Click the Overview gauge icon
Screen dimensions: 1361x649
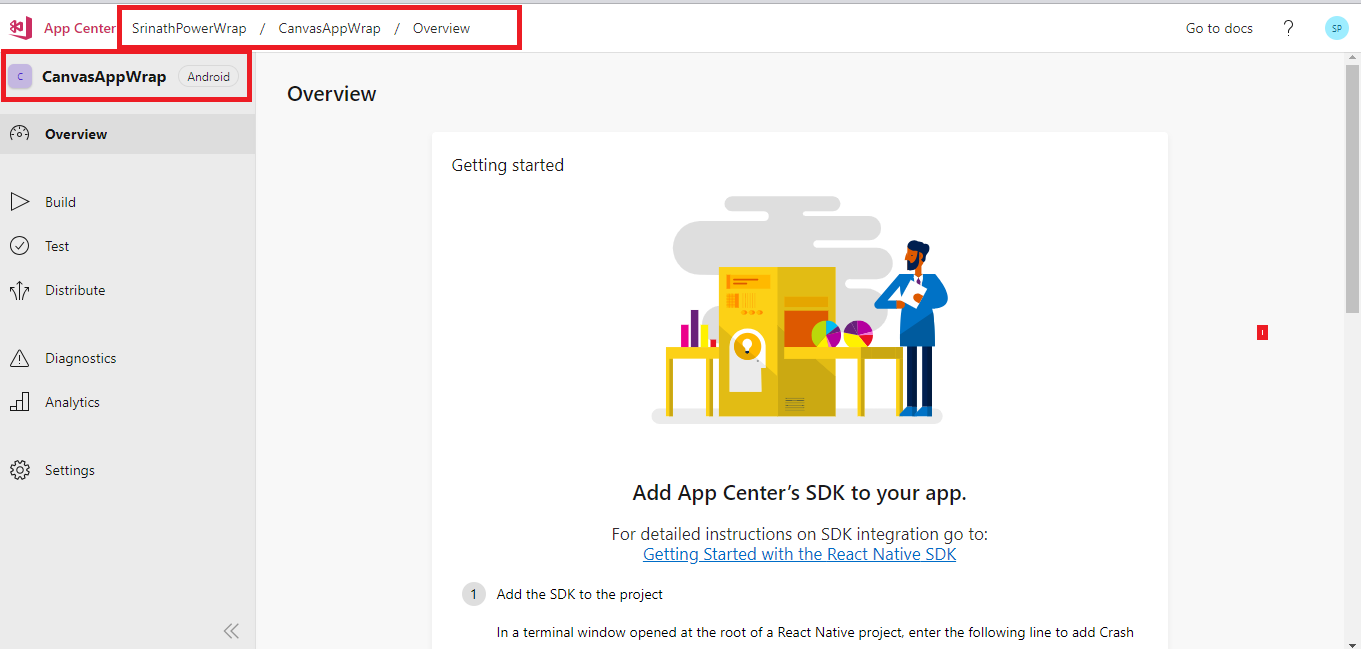pos(20,134)
